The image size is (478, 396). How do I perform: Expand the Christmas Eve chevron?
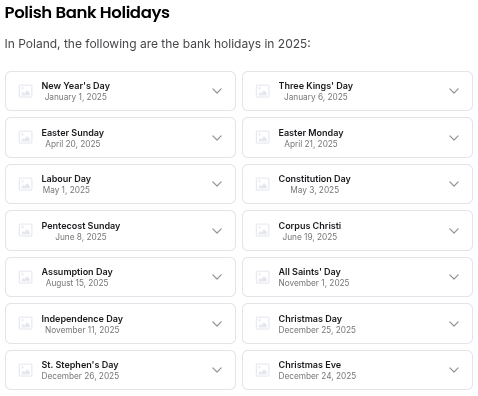(x=454, y=370)
